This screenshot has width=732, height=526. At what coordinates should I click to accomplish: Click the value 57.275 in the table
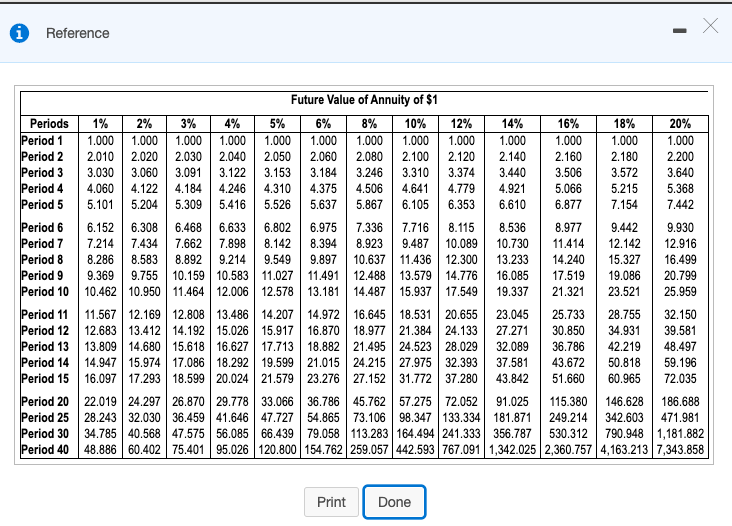click(x=415, y=401)
